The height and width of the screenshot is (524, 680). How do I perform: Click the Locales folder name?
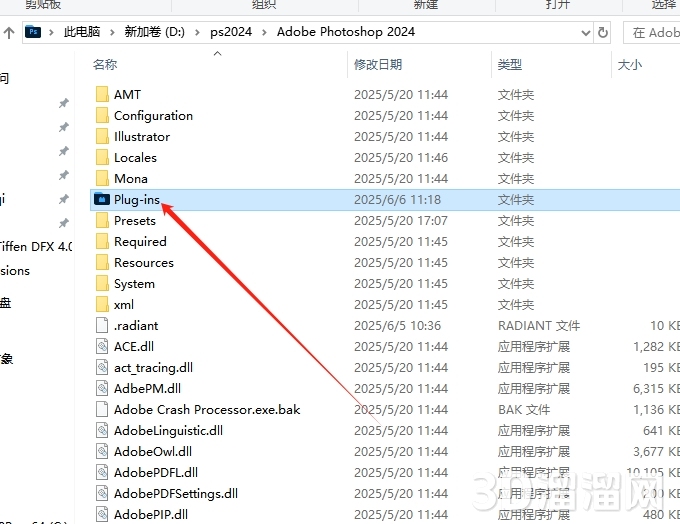point(135,157)
